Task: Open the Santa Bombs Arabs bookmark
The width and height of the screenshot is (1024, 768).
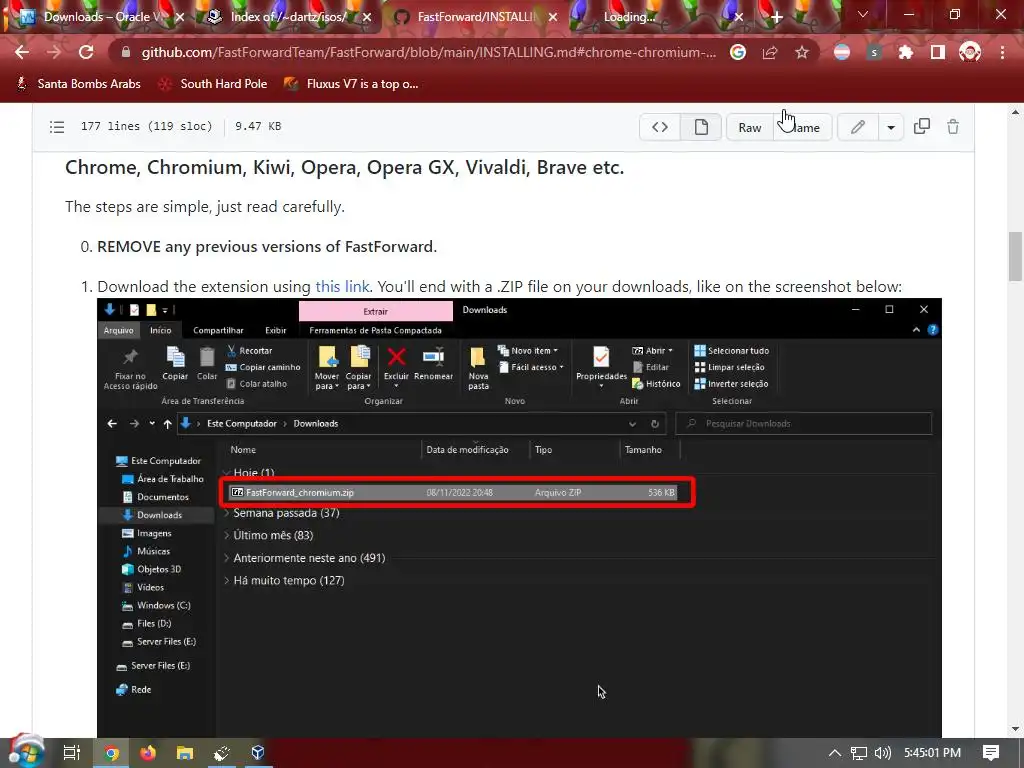Action: coord(78,84)
